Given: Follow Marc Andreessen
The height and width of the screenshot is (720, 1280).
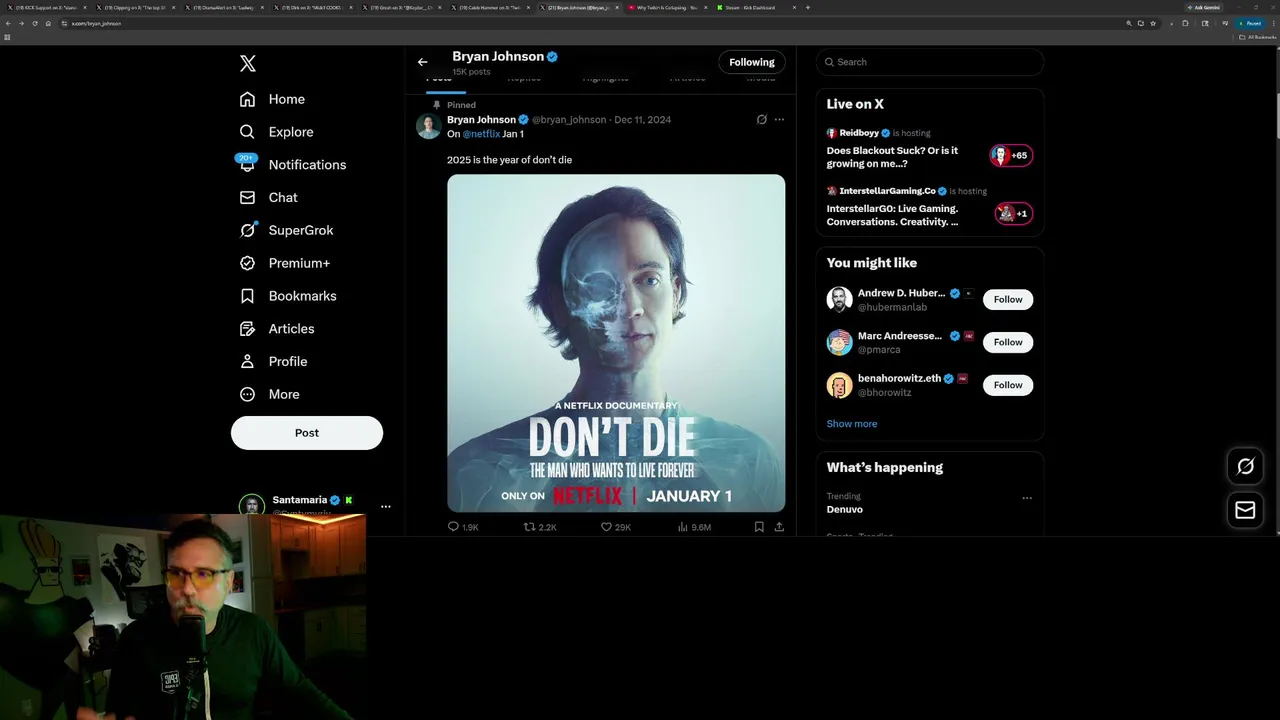Looking at the screenshot, I should click(x=1008, y=342).
